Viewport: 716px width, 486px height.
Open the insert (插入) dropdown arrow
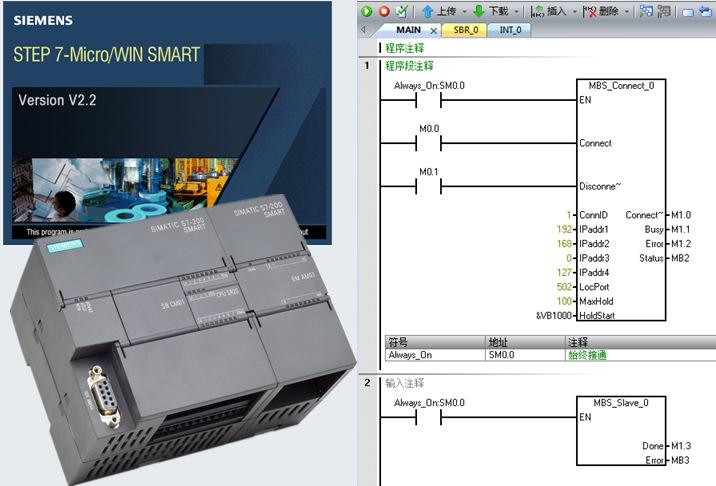[574, 12]
